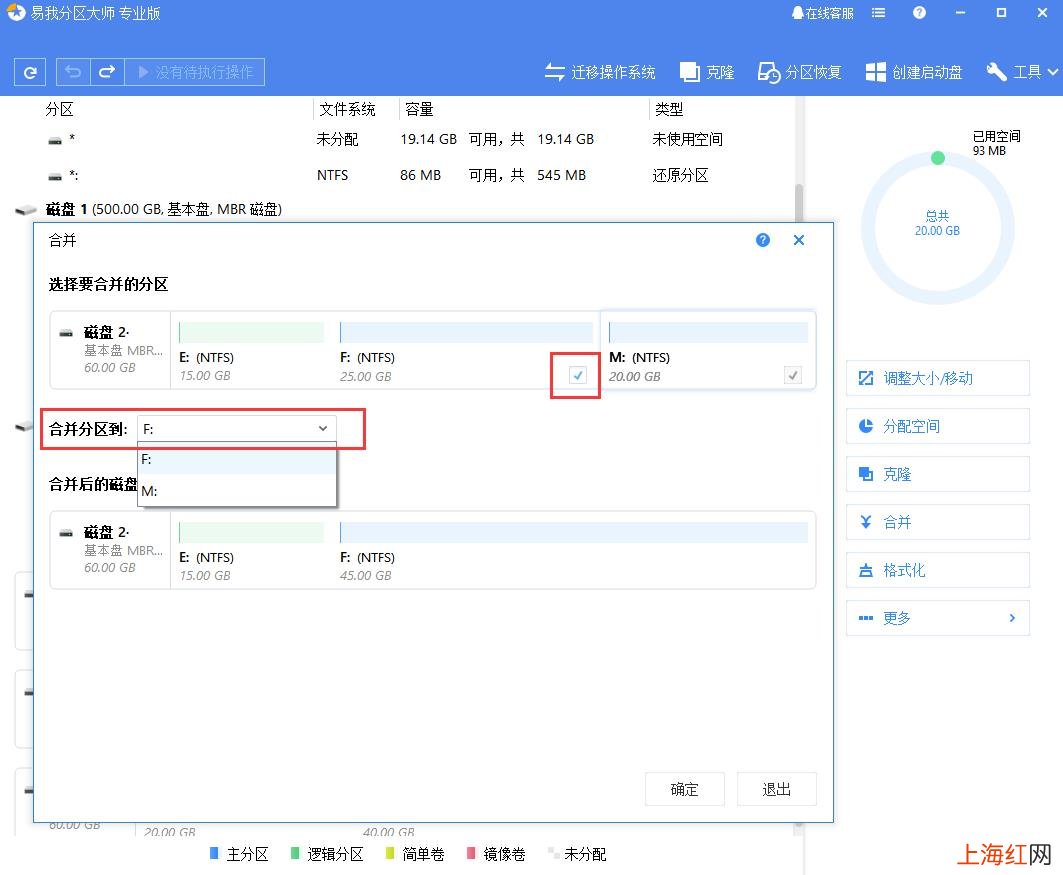Click the 文件系统 column header
1063x875 pixels.
point(347,109)
